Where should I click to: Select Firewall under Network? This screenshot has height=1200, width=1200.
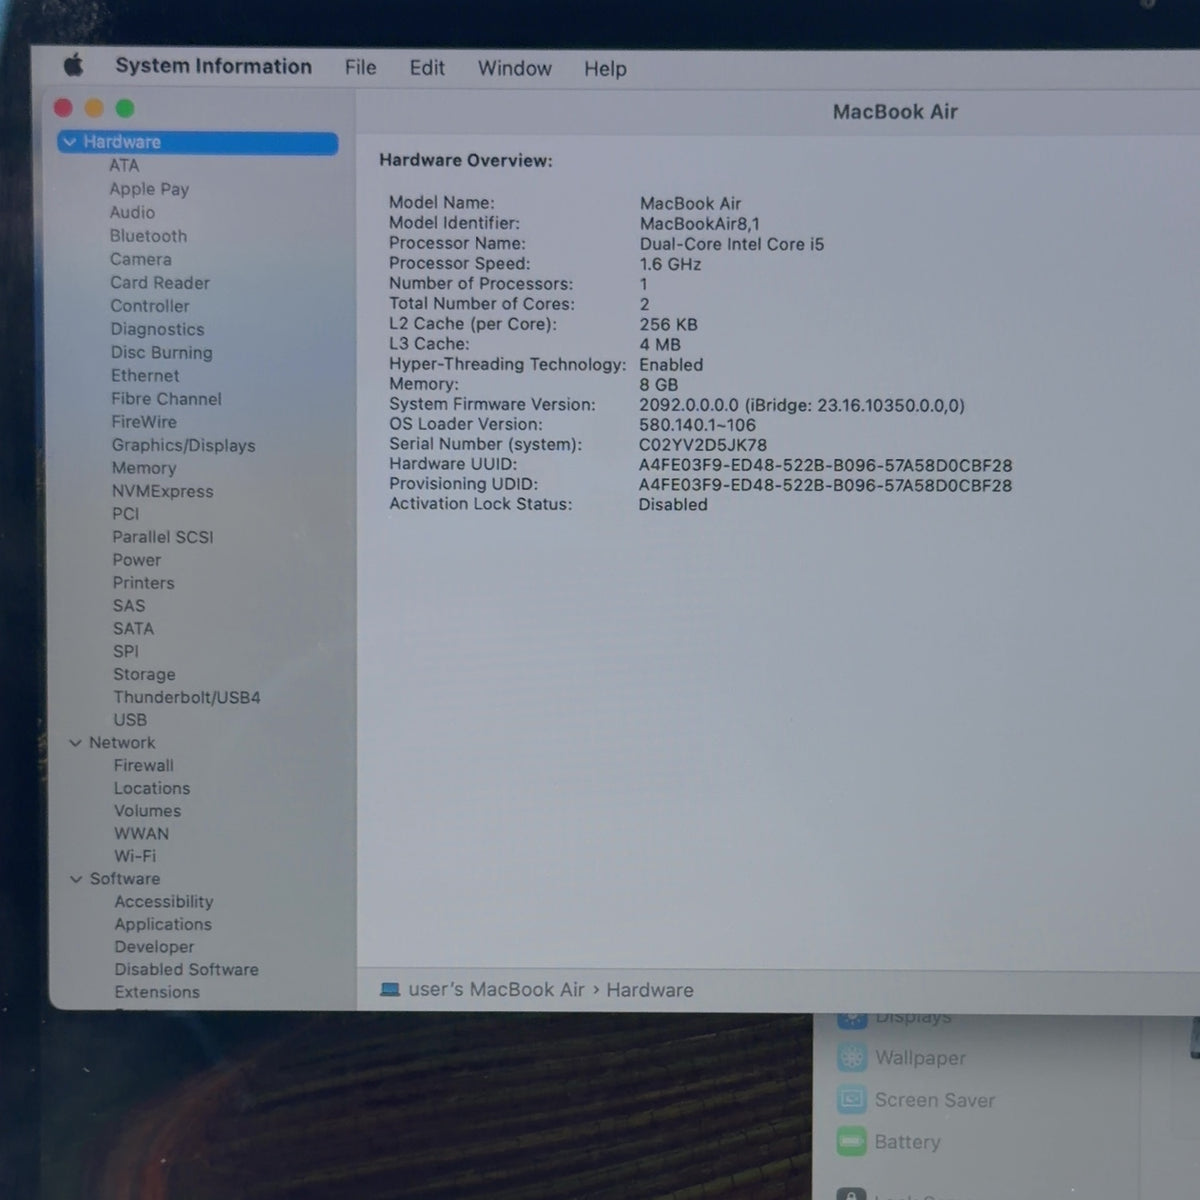click(x=143, y=766)
